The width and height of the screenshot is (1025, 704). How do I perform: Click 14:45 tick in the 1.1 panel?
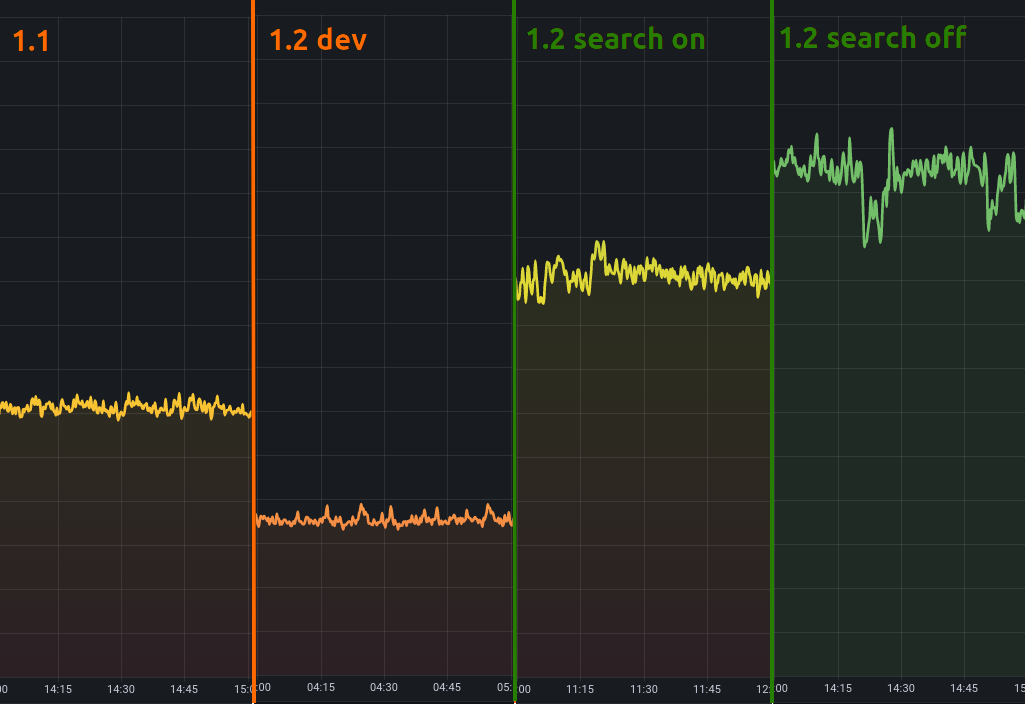pyautogui.click(x=184, y=689)
